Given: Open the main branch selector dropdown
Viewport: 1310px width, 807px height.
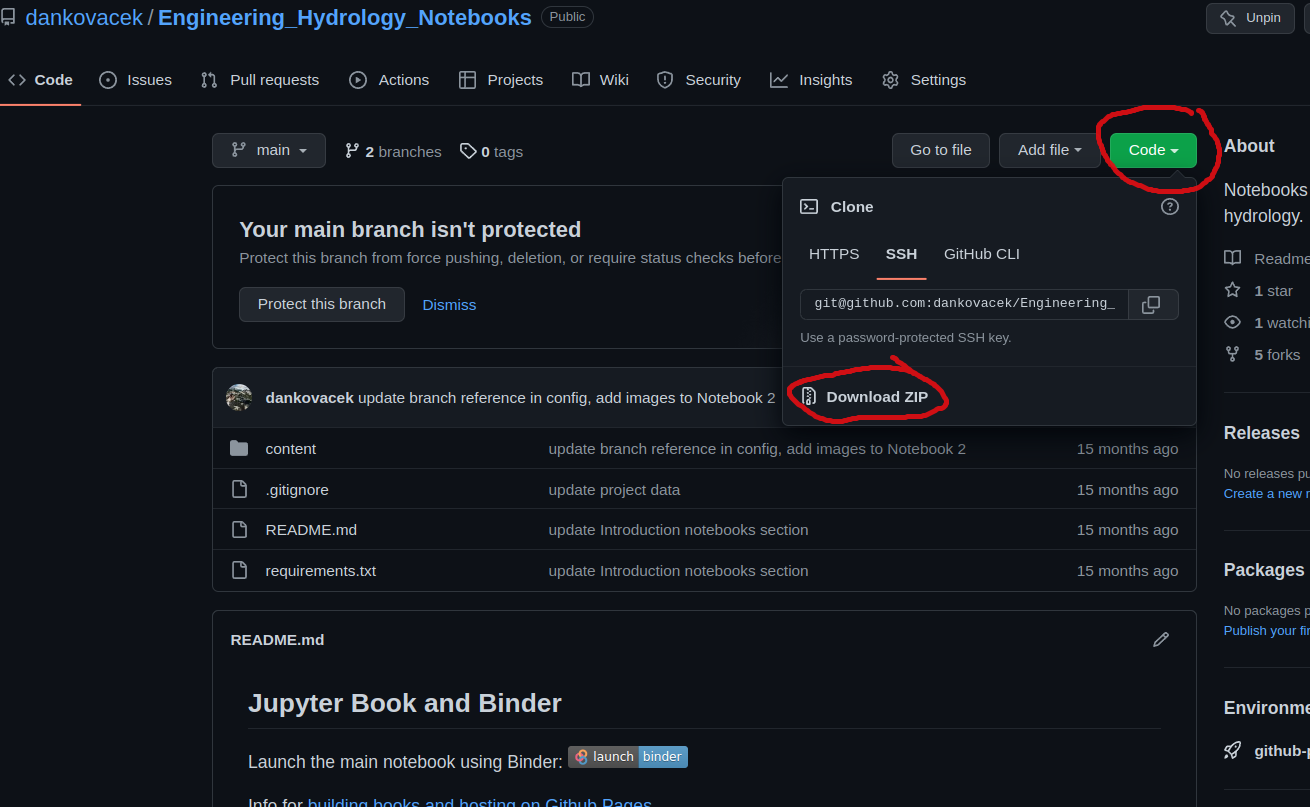Looking at the screenshot, I should pos(269,150).
